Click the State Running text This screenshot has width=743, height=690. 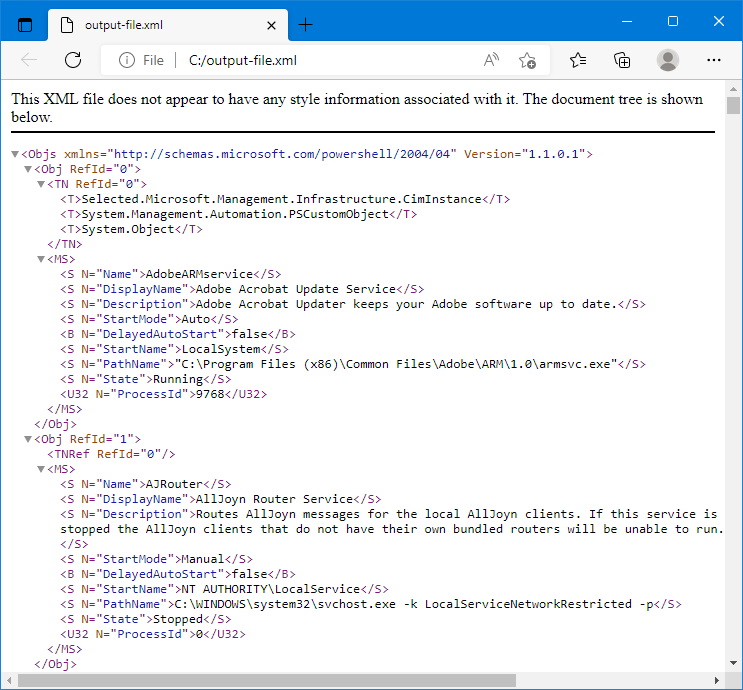tap(178, 379)
